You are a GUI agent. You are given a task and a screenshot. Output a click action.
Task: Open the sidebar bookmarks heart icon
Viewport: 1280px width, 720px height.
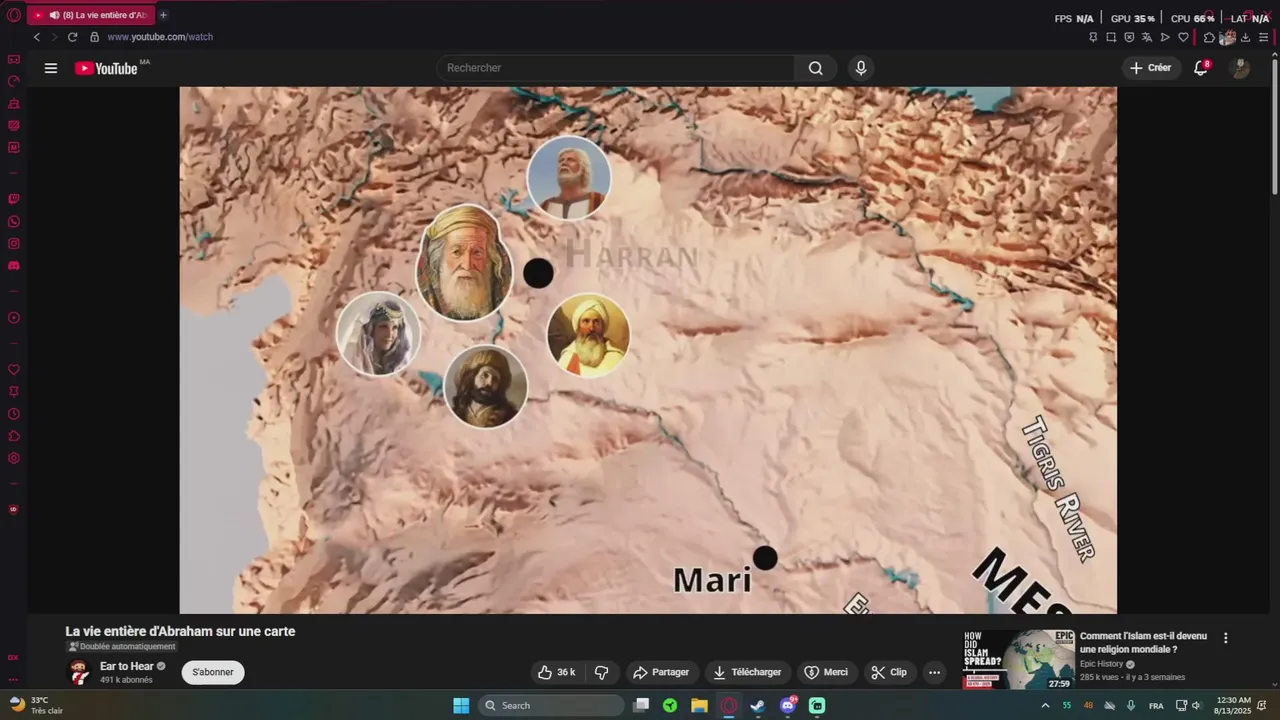pos(14,370)
